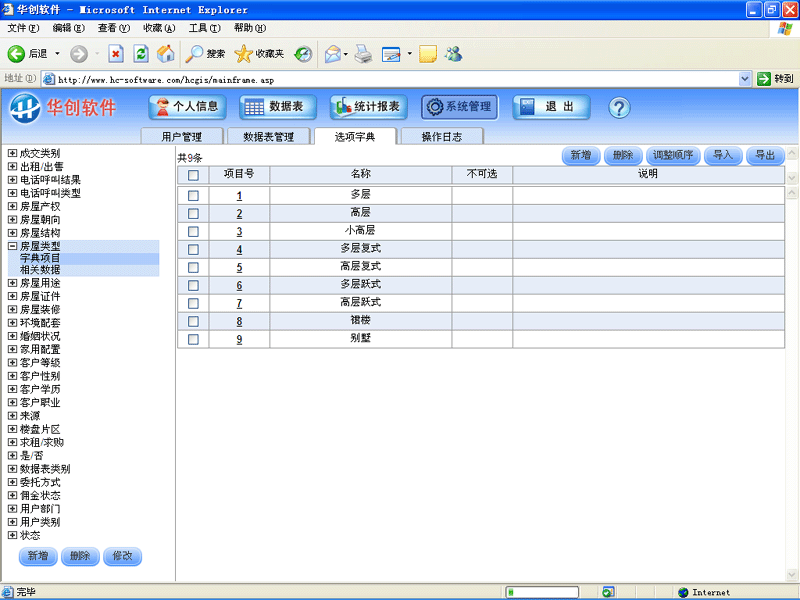Tick the checkbox for row 别墅
The width and height of the screenshot is (800, 600).
pos(193,339)
